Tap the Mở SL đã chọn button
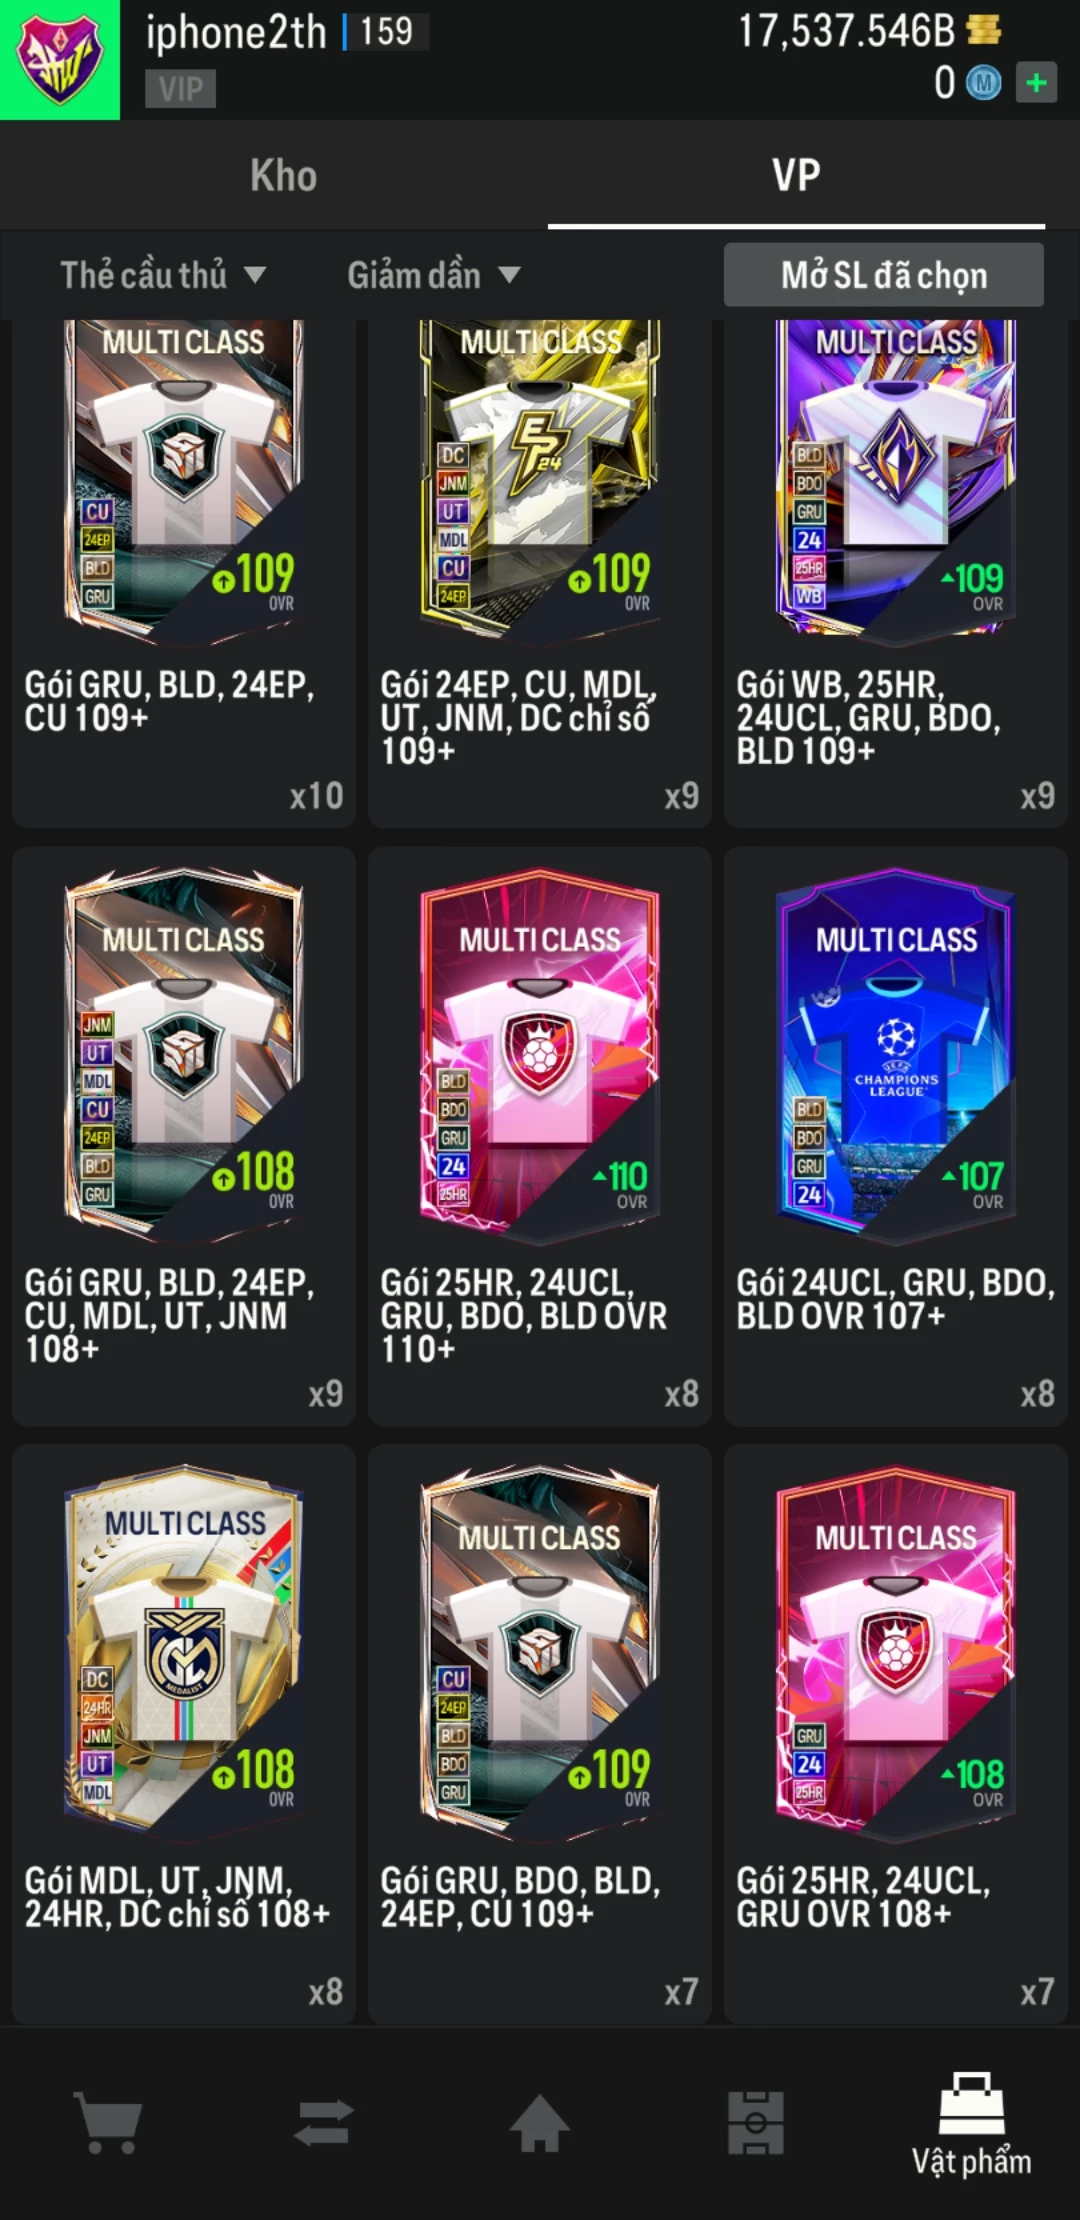The image size is (1080, 2220). [884, 274]
